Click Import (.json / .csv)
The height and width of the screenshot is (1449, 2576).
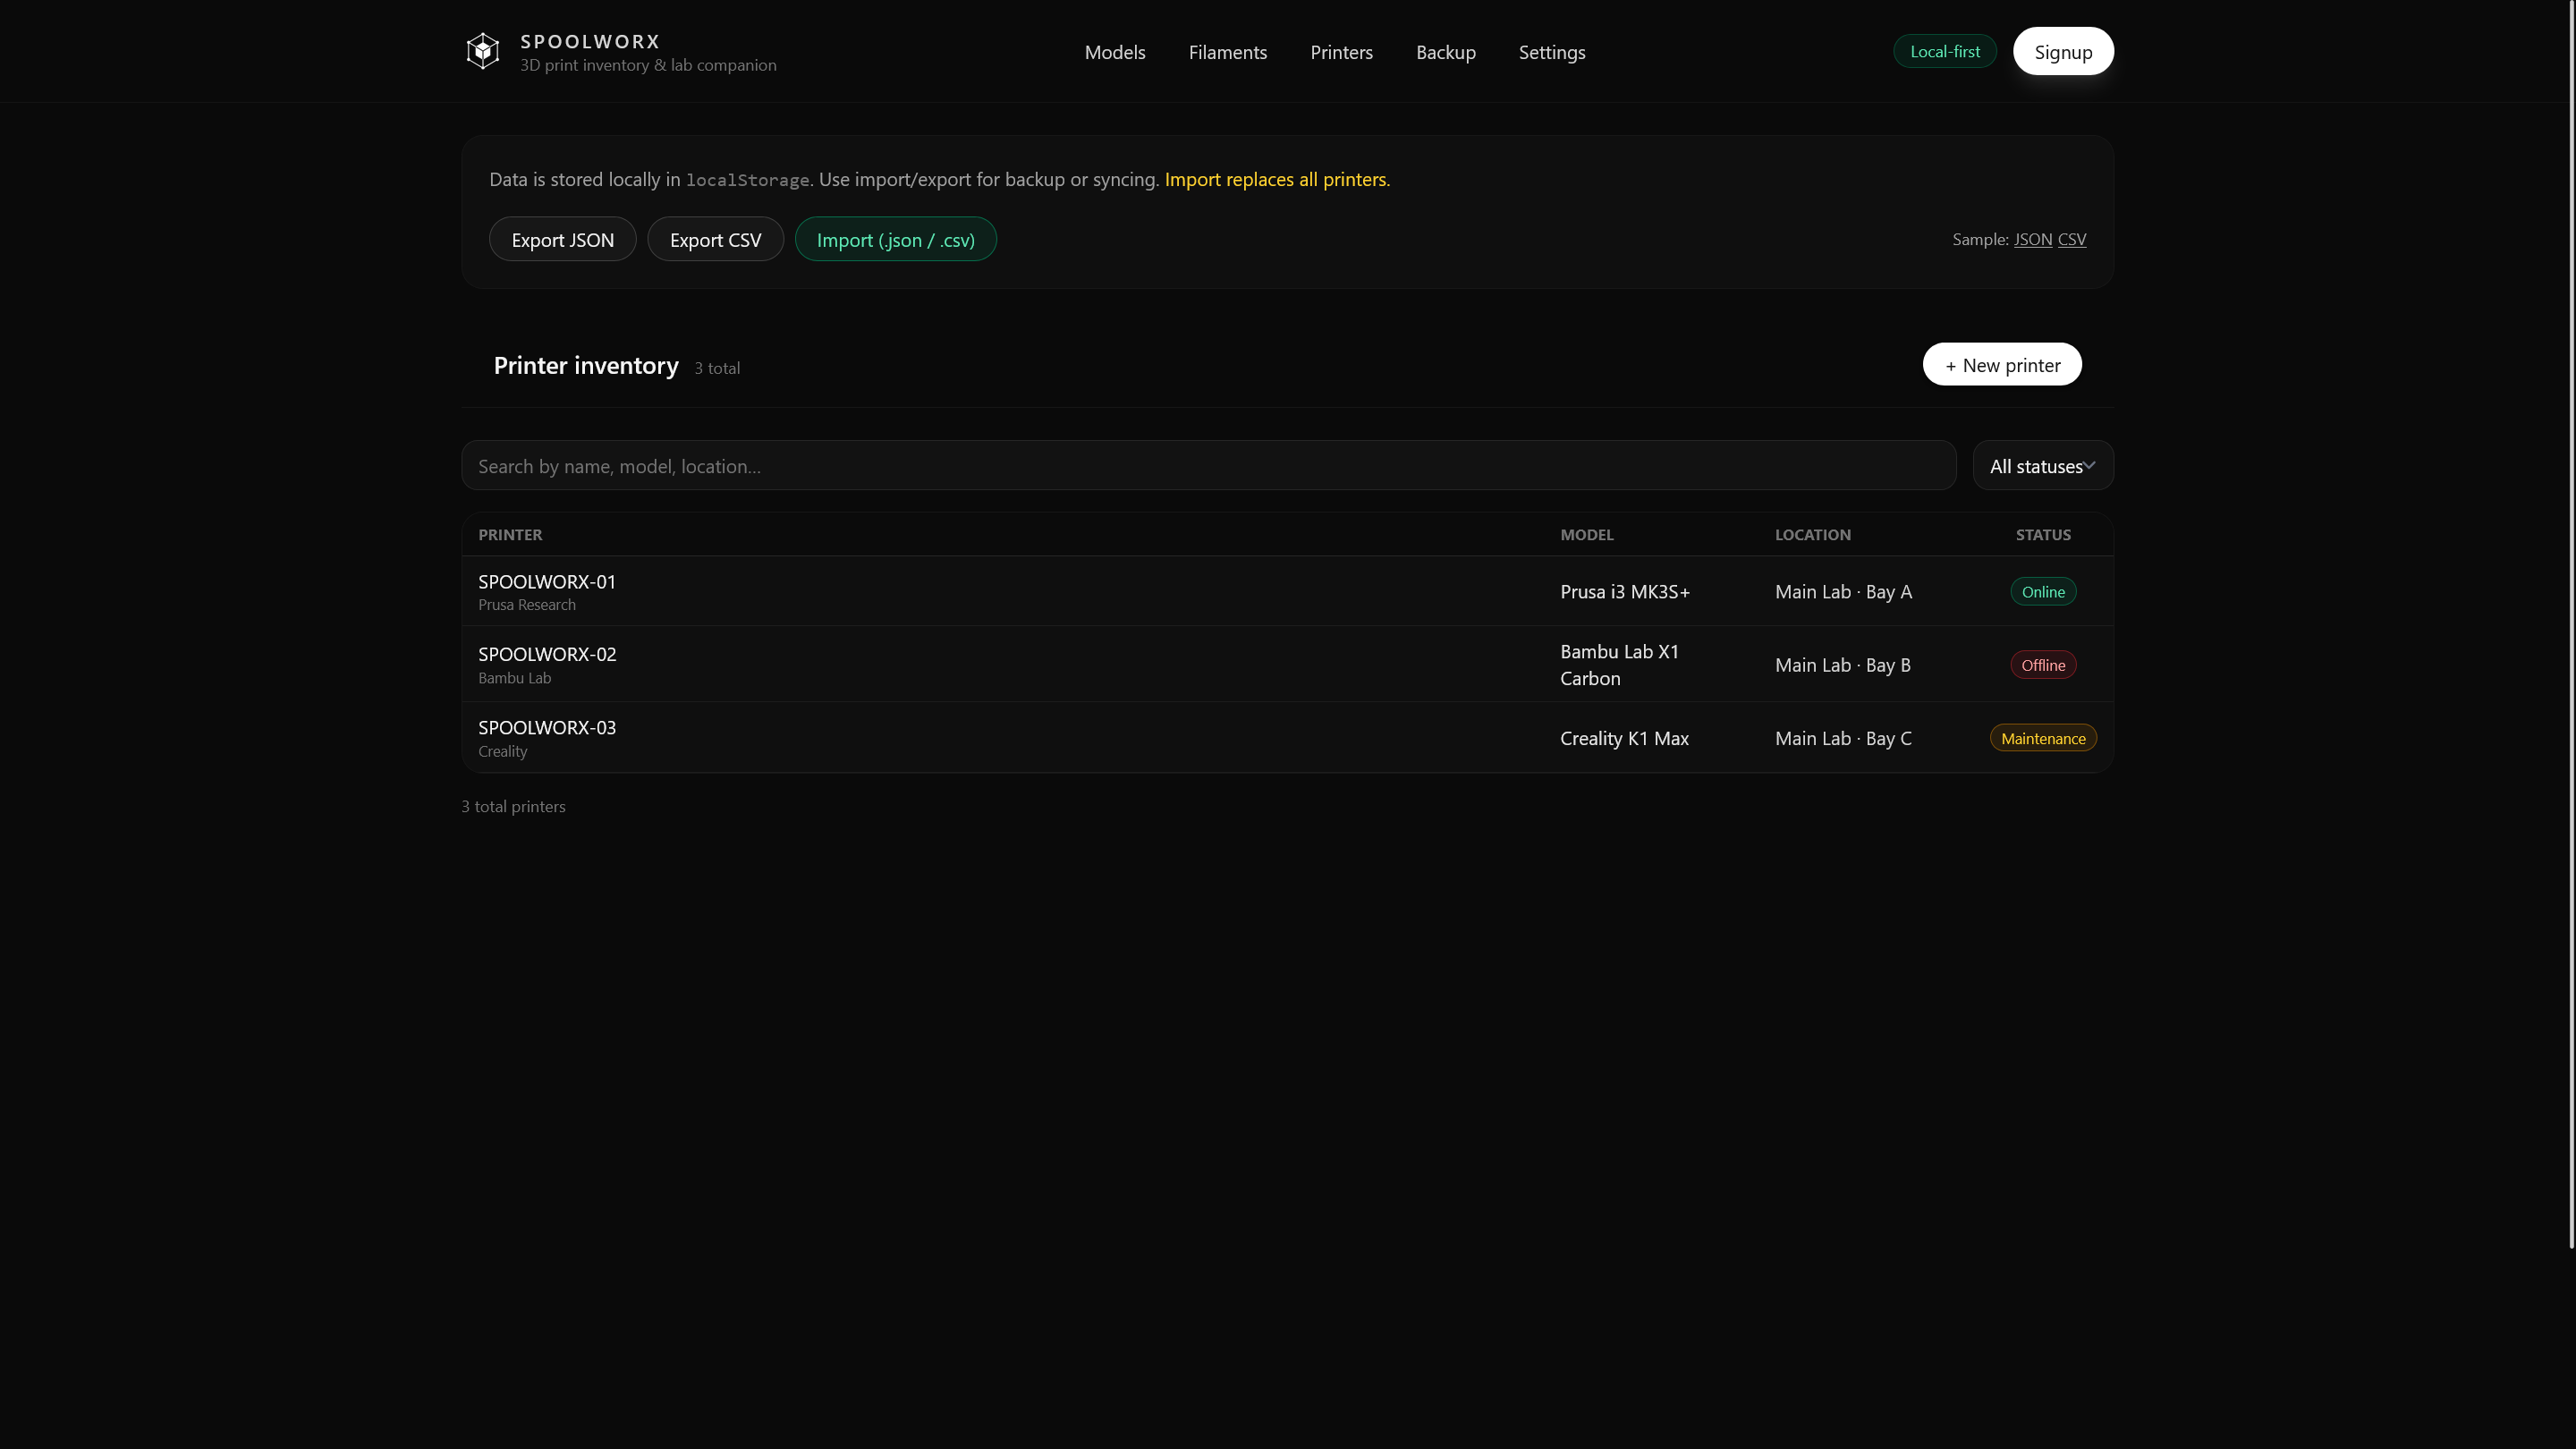[895, 239]
